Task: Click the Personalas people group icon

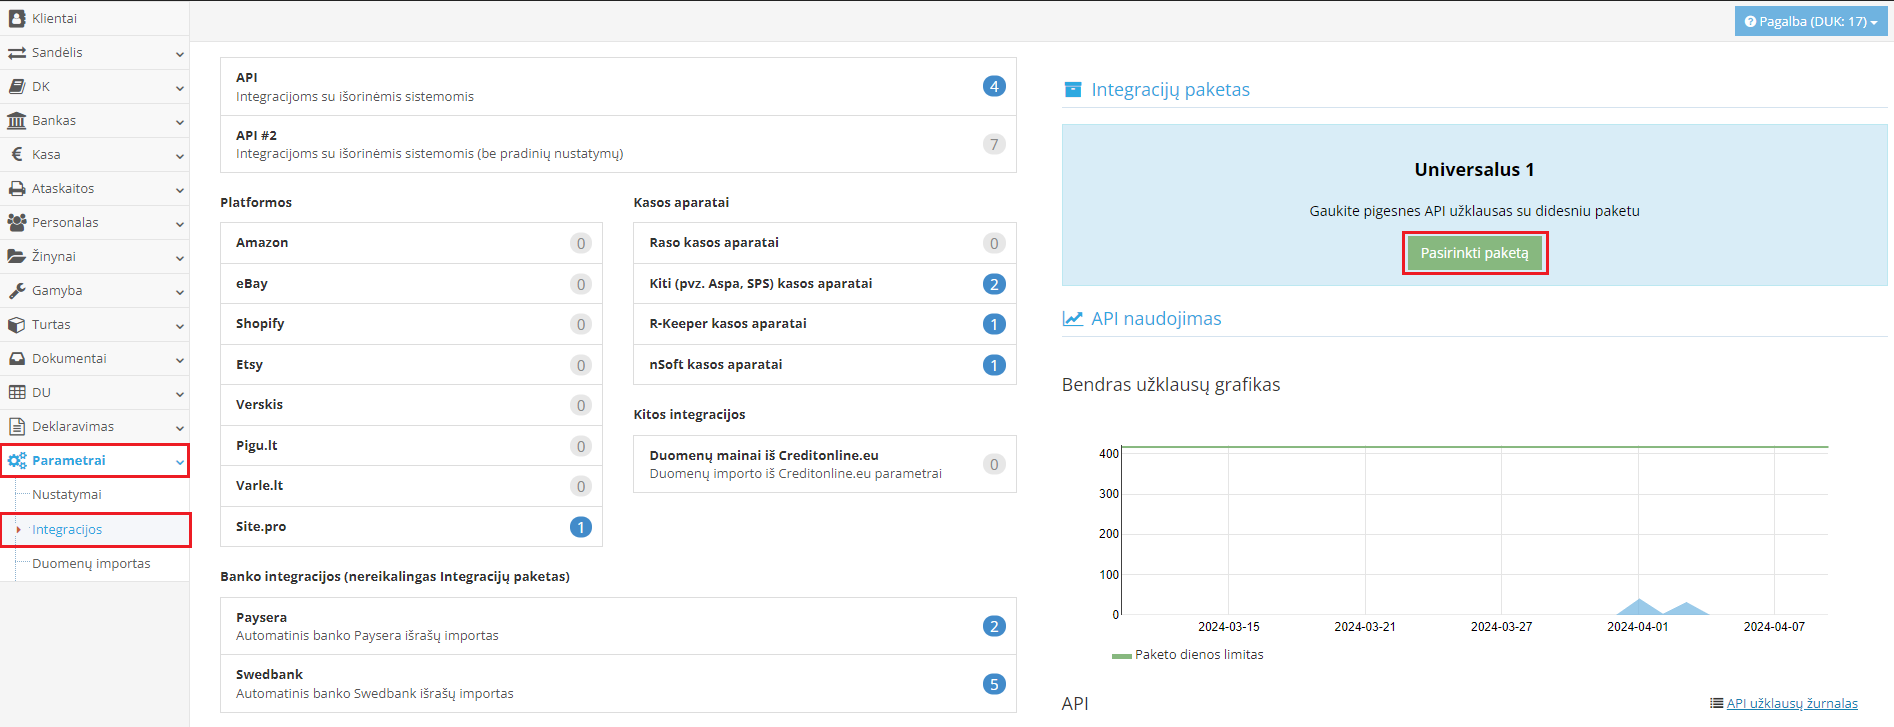Action: point(17,223)
